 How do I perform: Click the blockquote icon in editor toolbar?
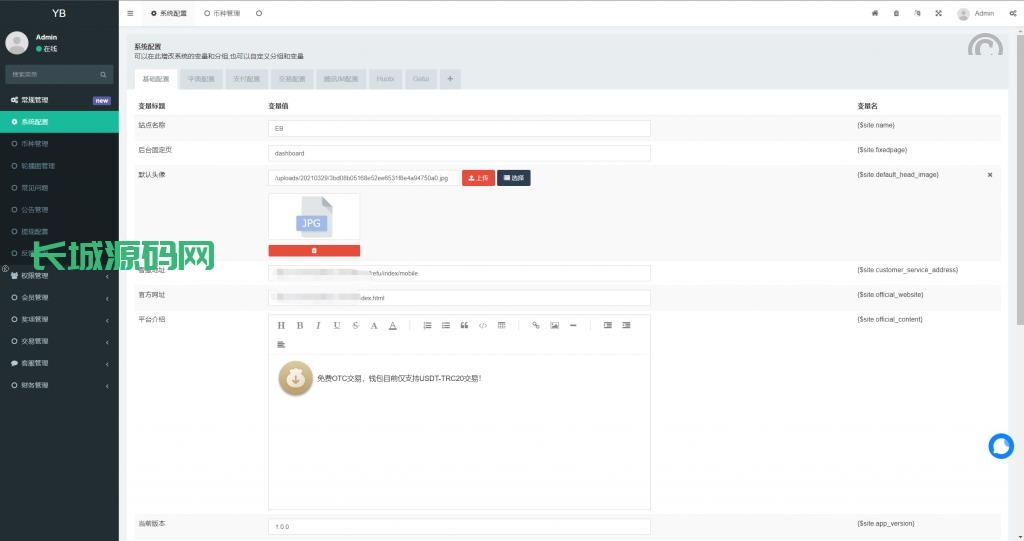click(464, 325)
